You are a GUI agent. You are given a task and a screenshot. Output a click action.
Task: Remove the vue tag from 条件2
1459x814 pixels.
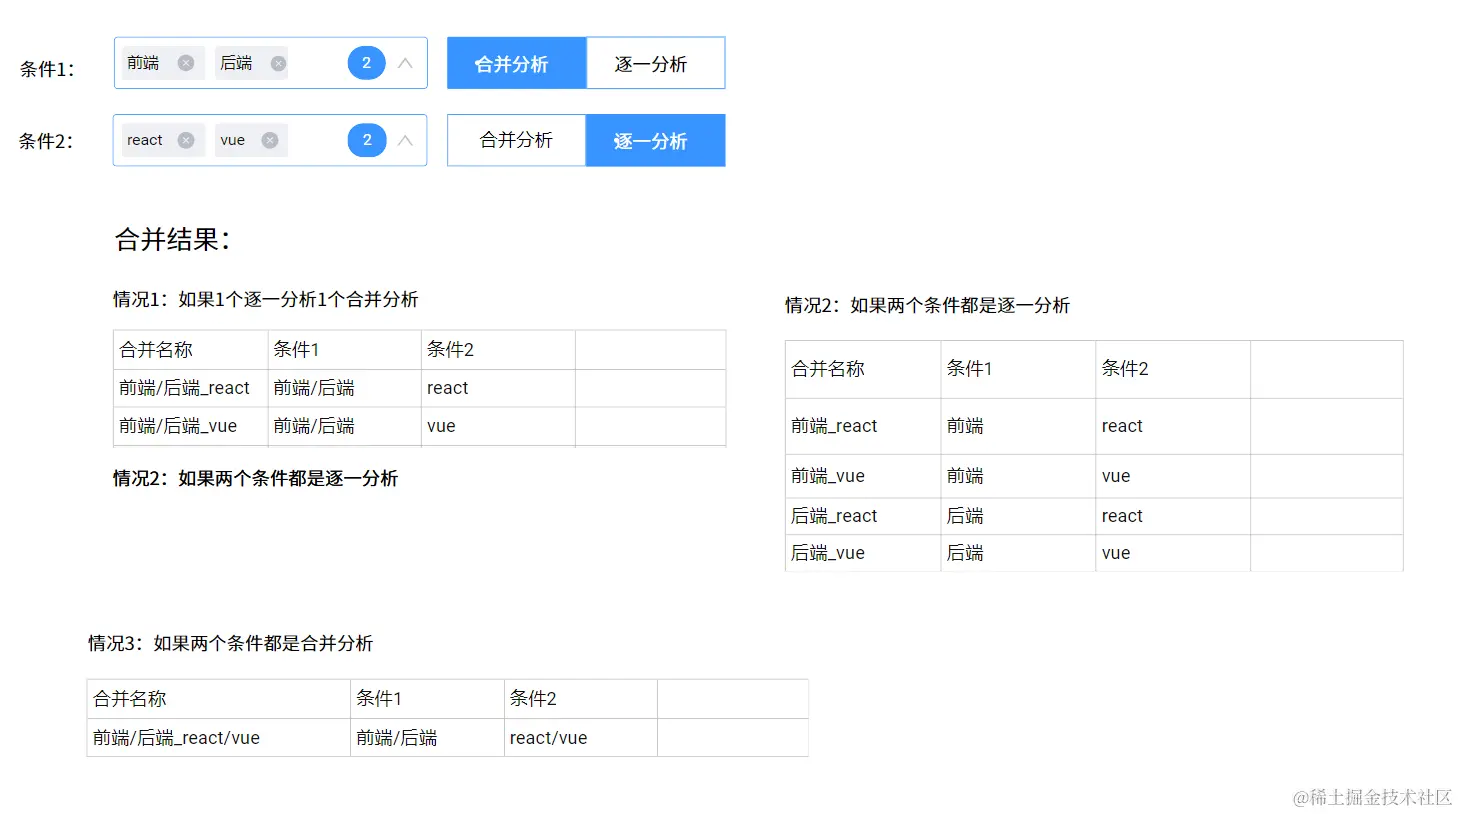tap(270, 140)
